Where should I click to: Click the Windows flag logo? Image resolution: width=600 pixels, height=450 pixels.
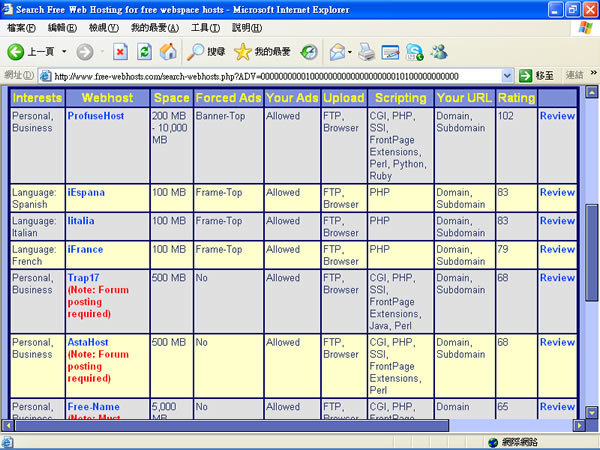click(x=585, y=28)
